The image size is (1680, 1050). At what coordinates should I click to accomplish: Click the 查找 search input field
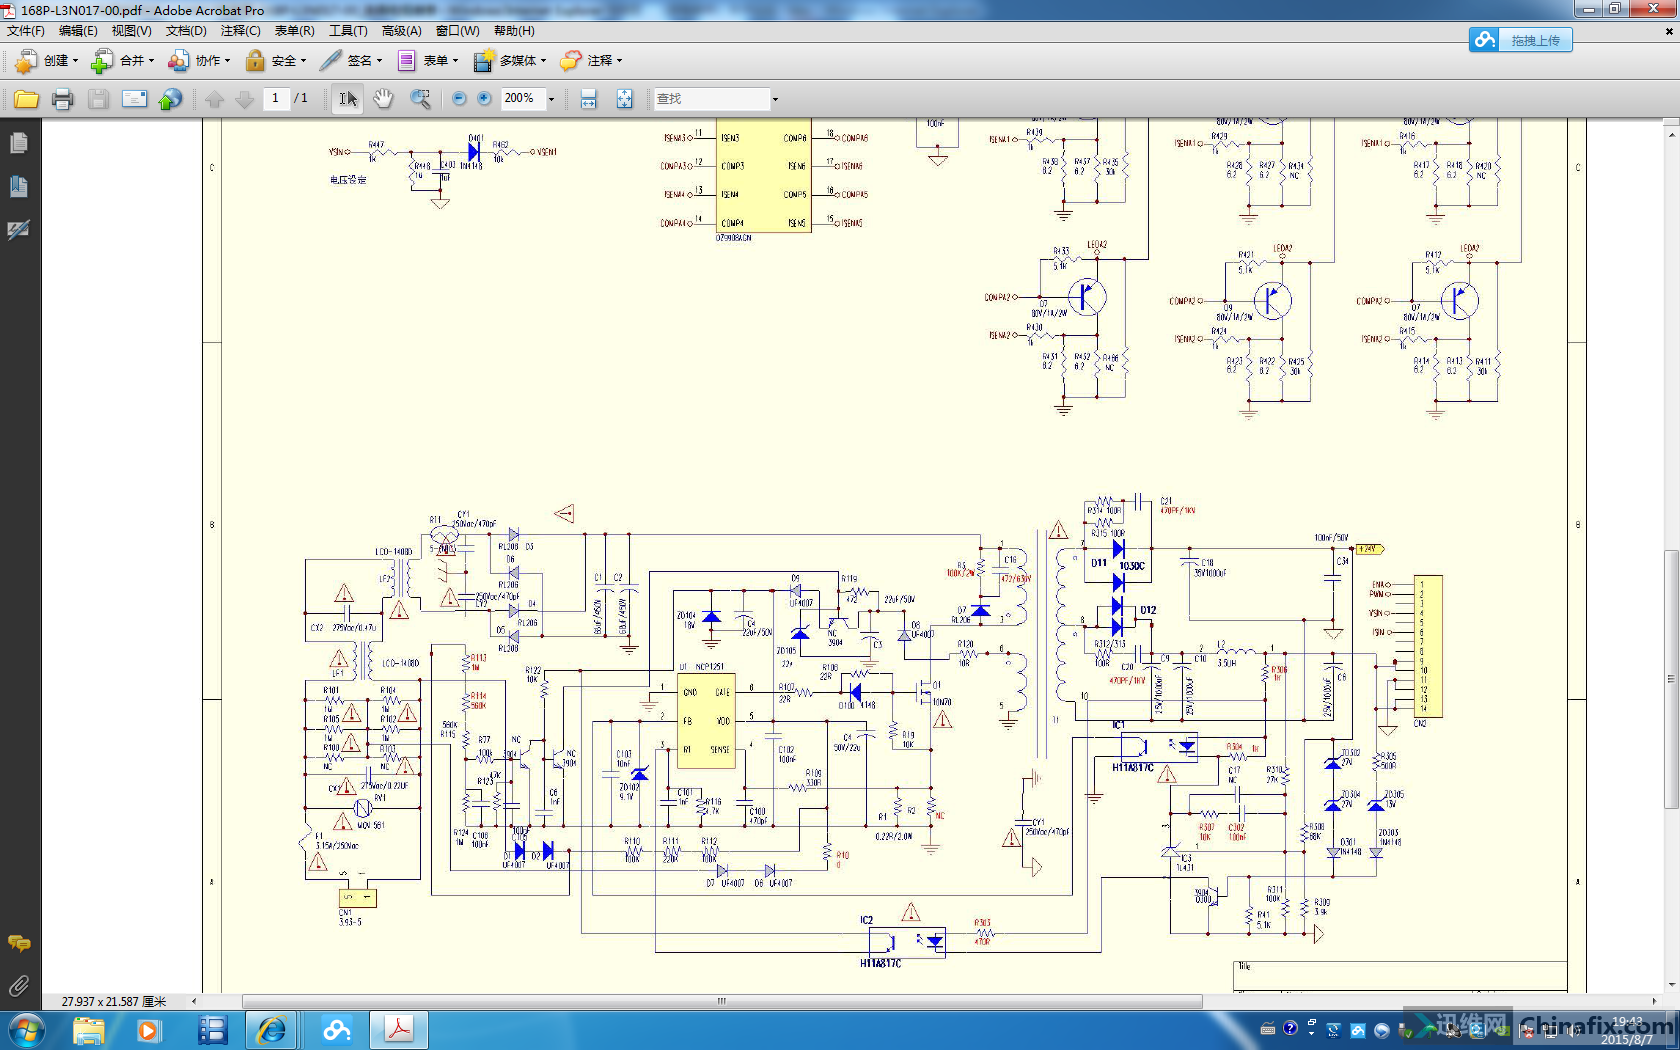click(712, 99)
